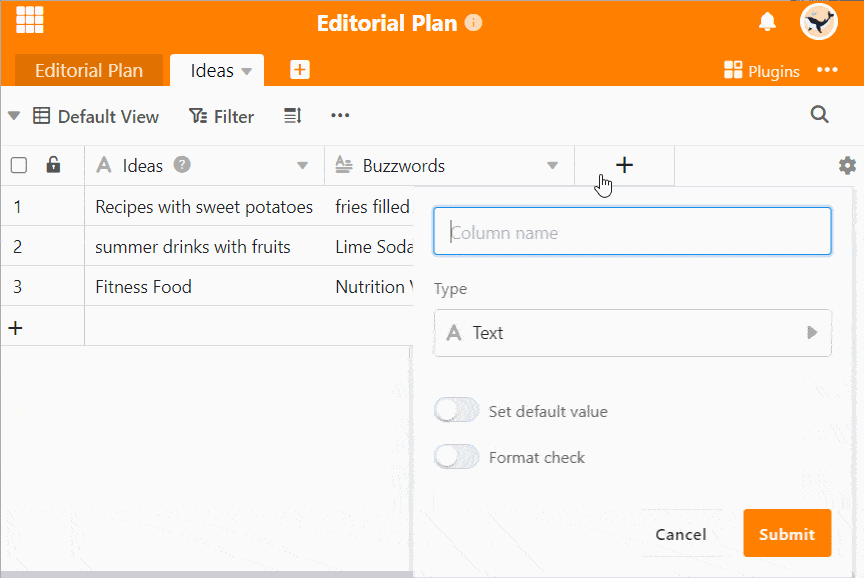The image size is (864, 578).
Task: Add a new table with plus icon
Action: tap(299, 70)
